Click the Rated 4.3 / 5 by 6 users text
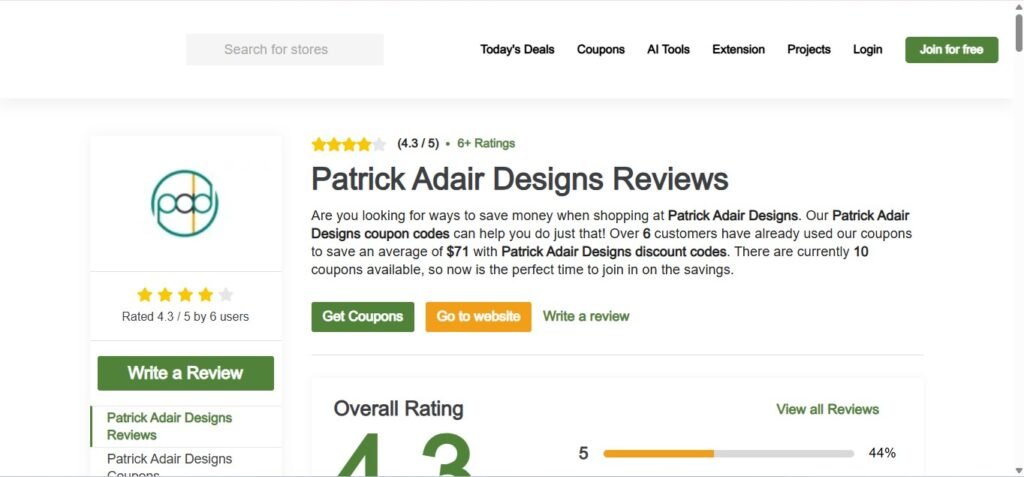The image size is (1024, 477). [185, 317]
